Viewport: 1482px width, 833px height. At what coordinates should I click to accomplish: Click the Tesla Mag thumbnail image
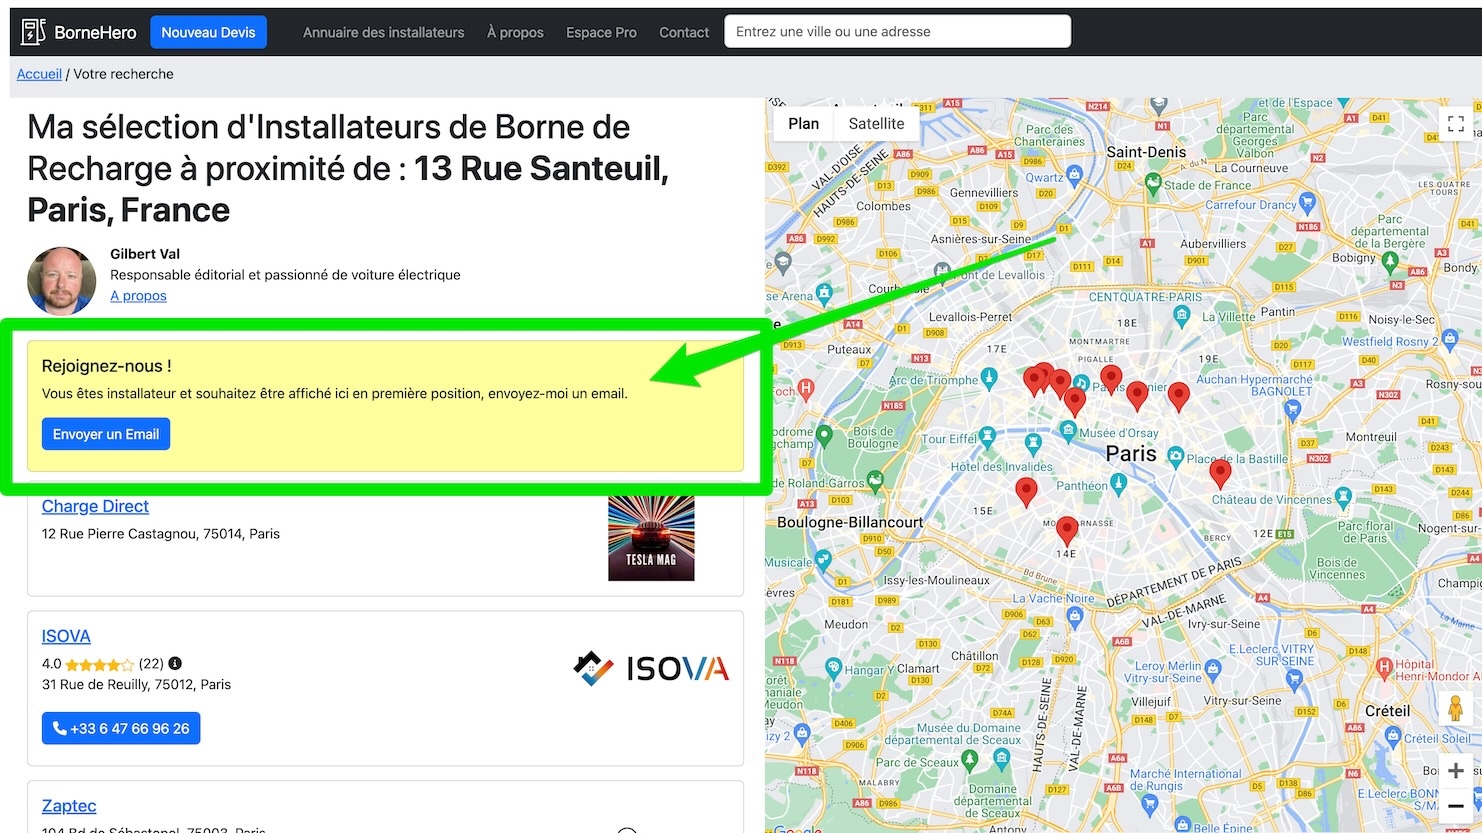pyautogui.click(x=651, y=538)
